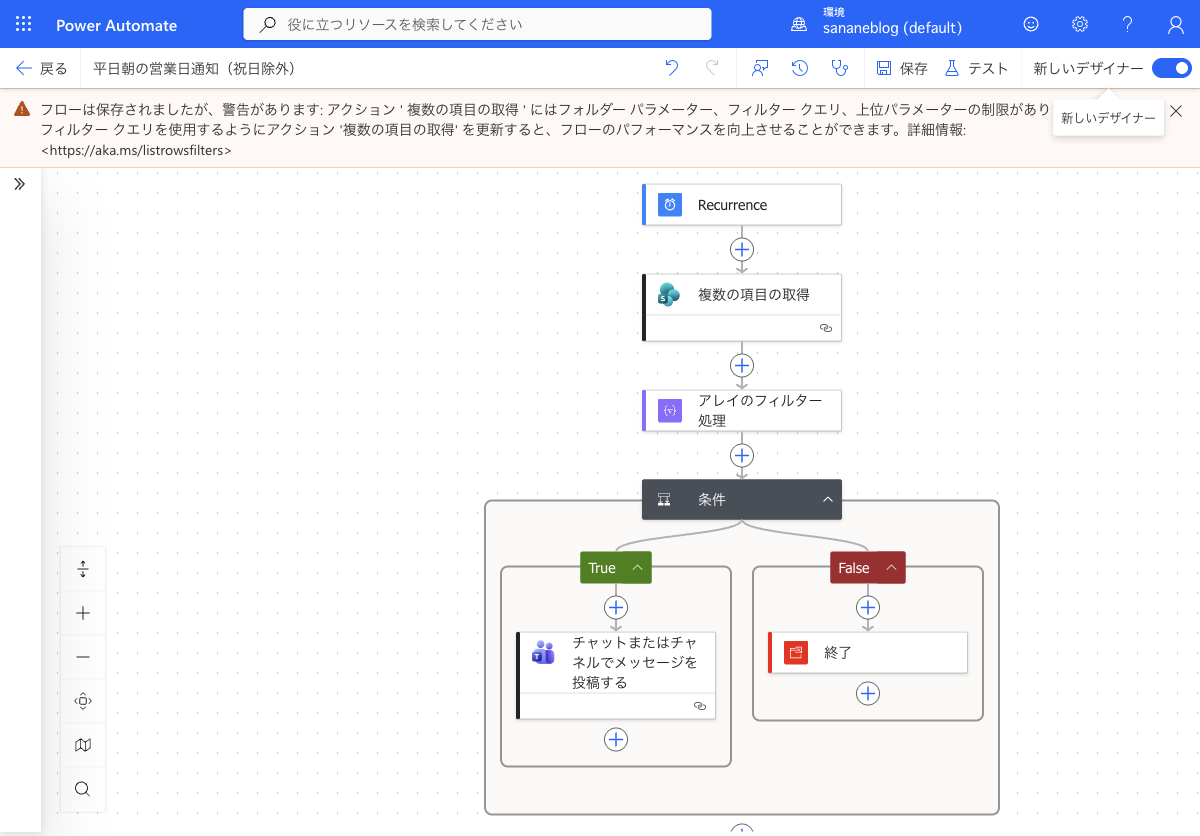This screenshot has height=836, width=1200.
Task: Zoom in the canvas with plus button
Action: click(x=83, y=613)
